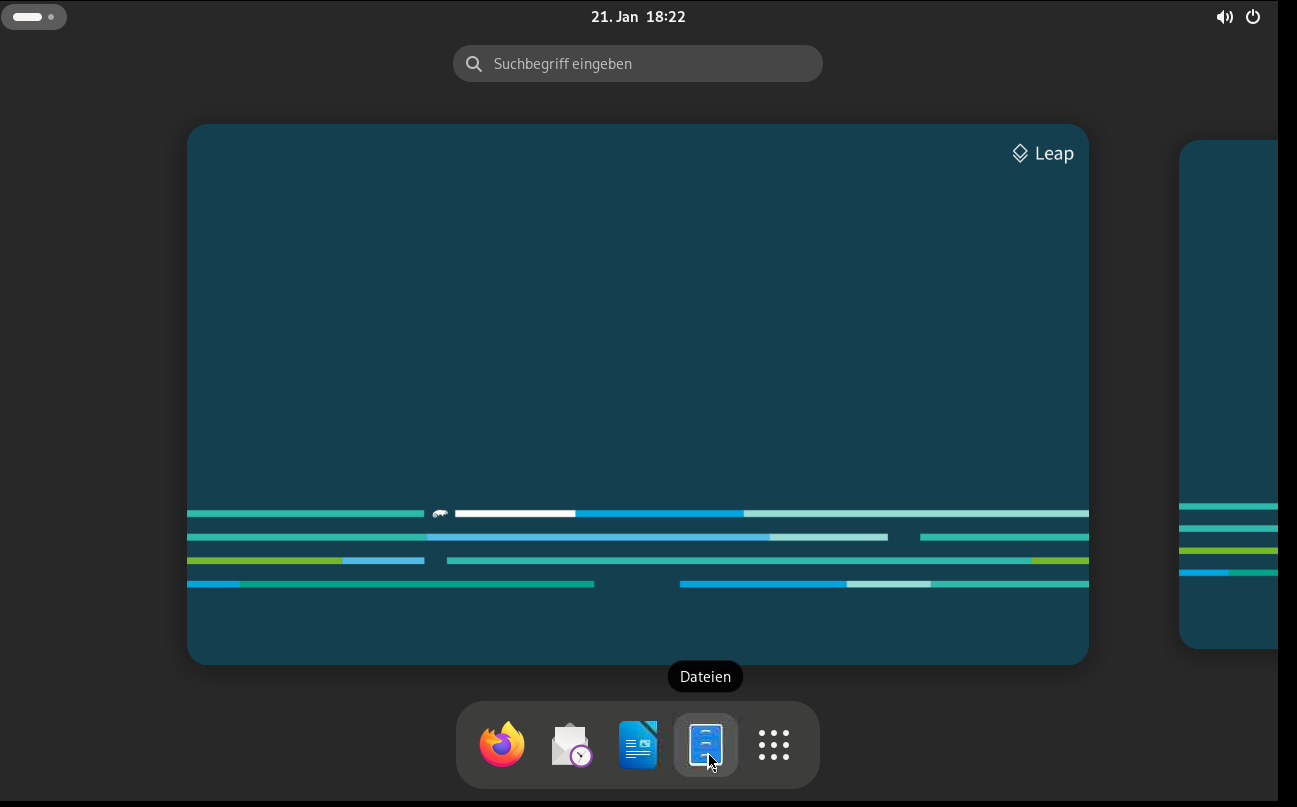Click the '21. Jan' date text
The image size is (1297, 807).
tap(614, 17)
